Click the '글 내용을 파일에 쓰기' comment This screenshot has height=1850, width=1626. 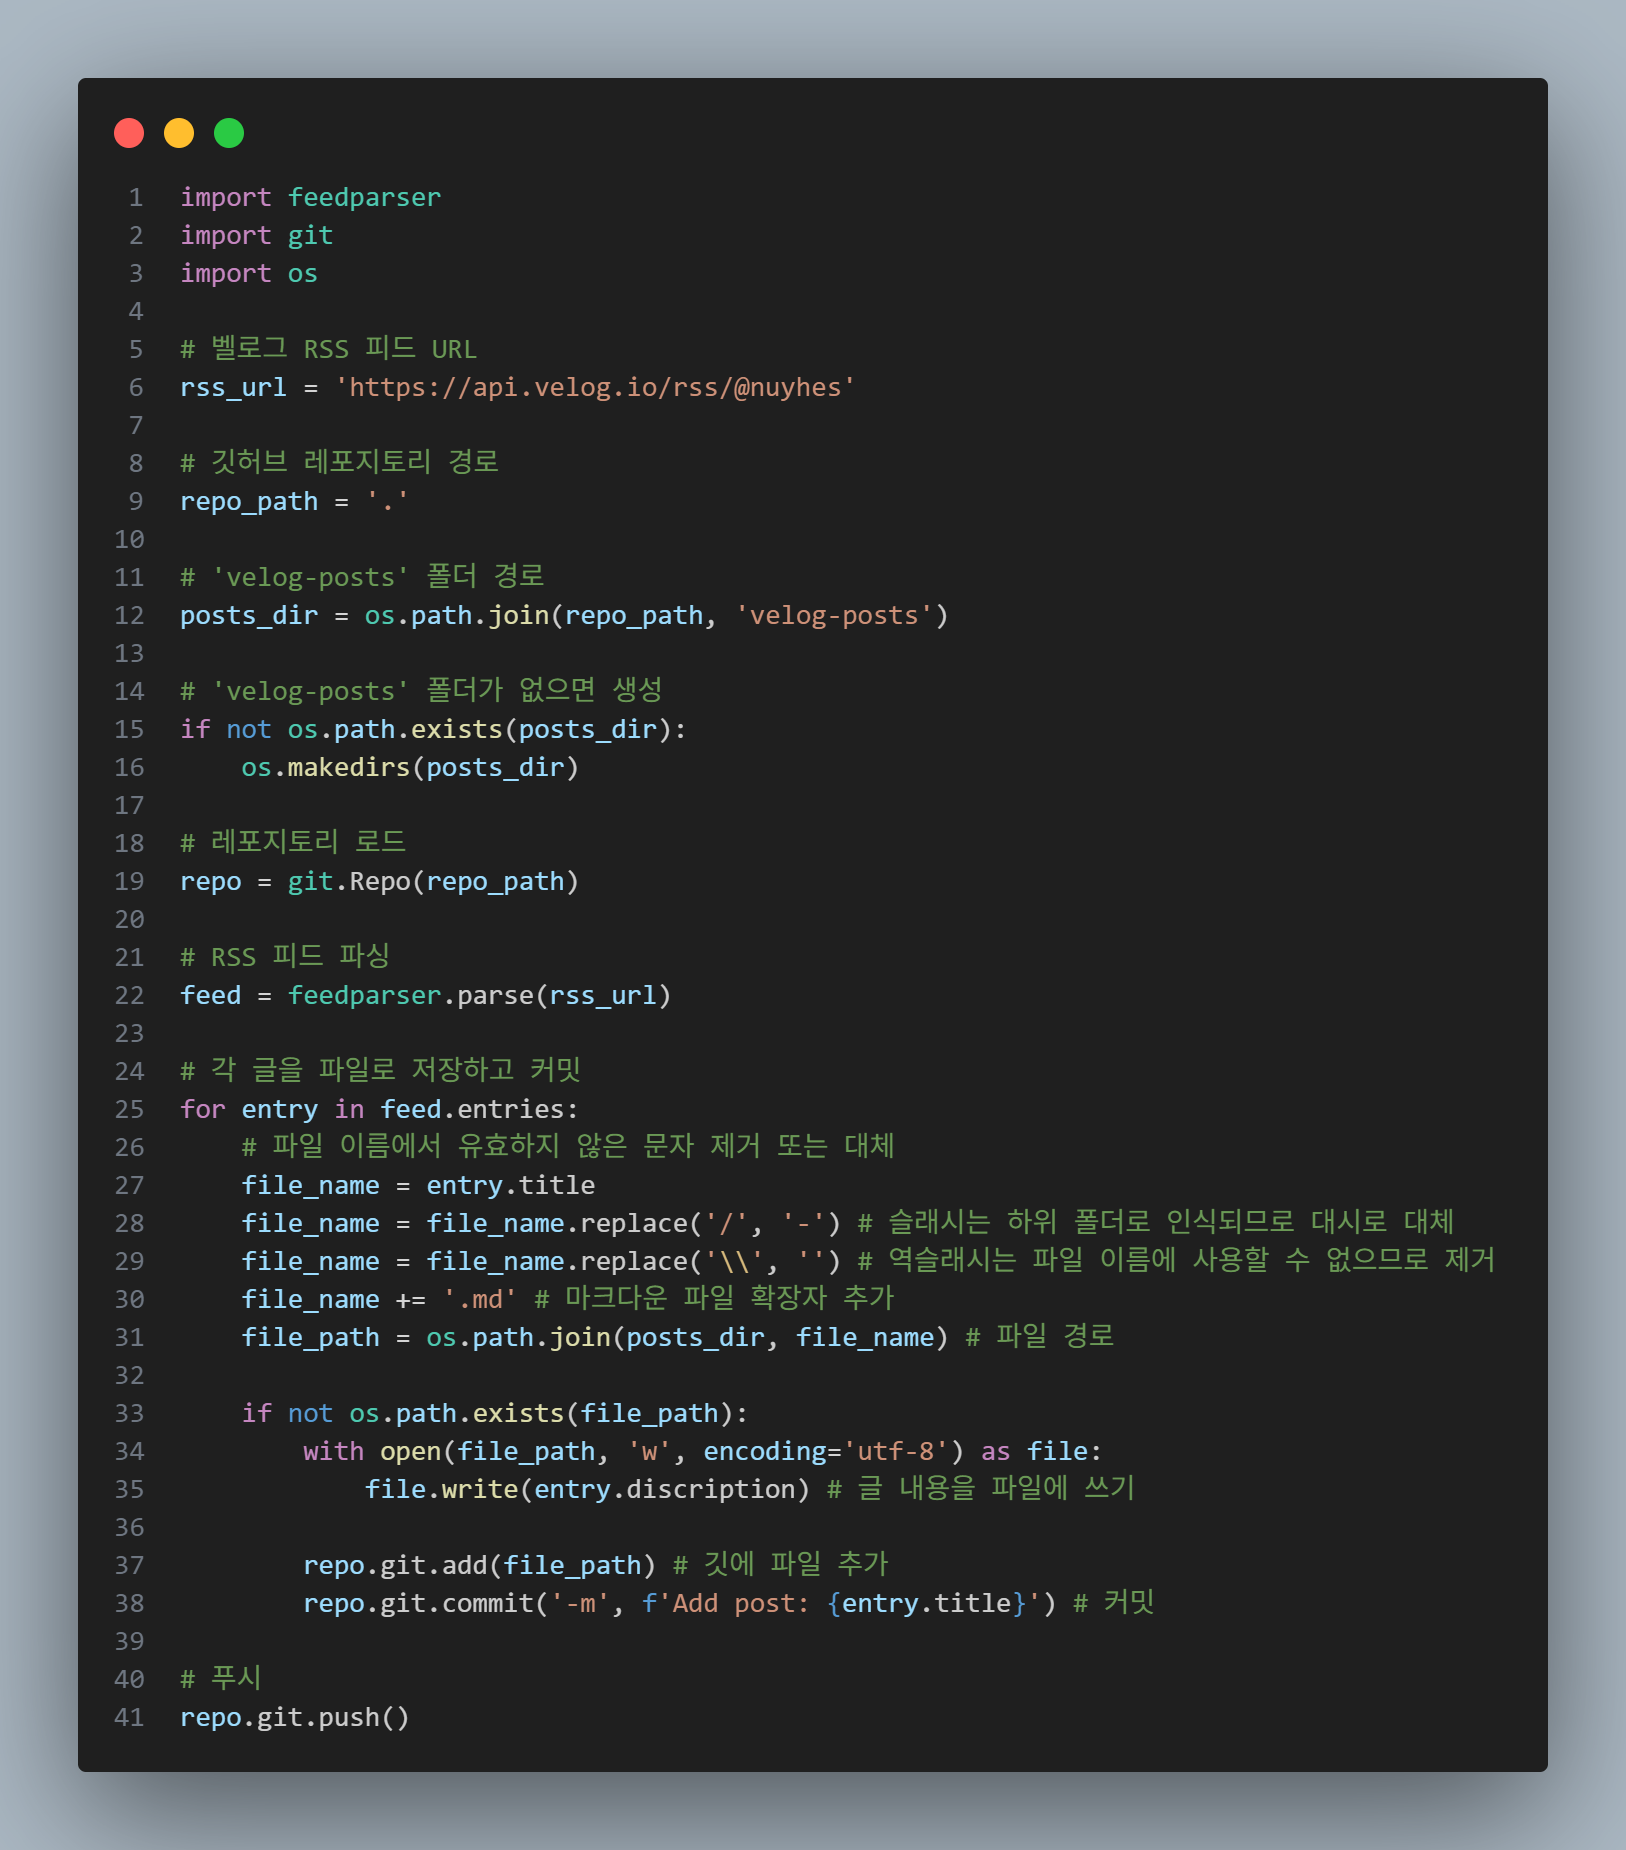pyautogui.click(x=982, y=1488)
